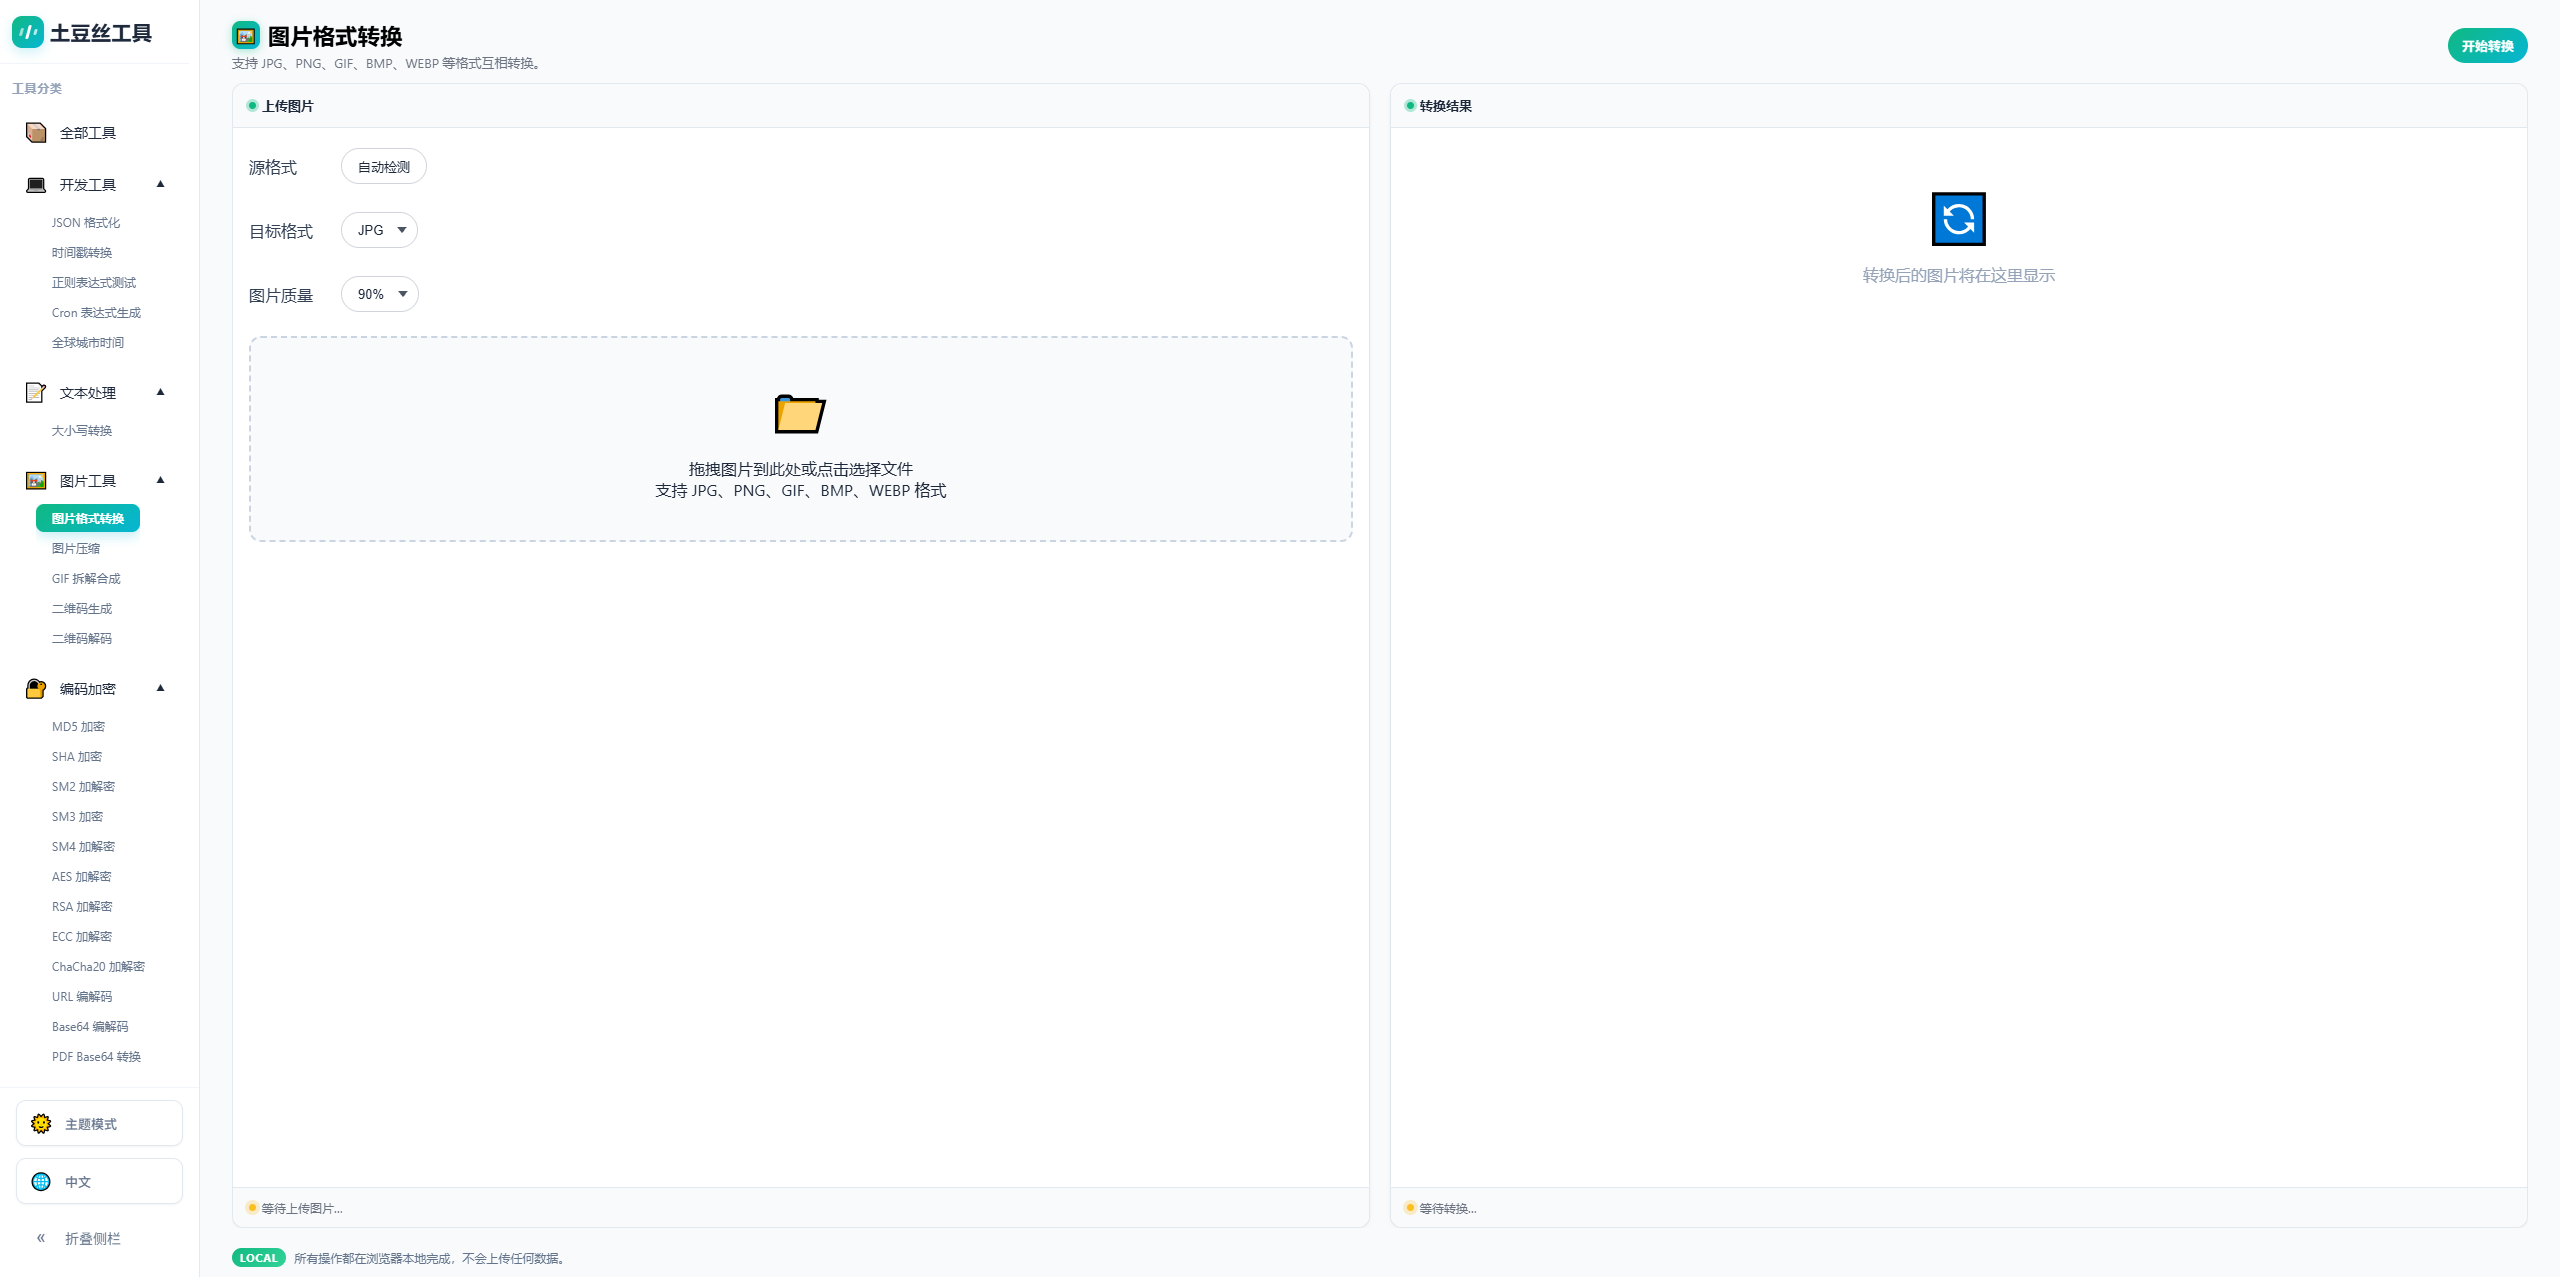The image size is (2560, 1277).
Task: Open the 源格式 自动检测 selector
Action: [x=384, y=167]
